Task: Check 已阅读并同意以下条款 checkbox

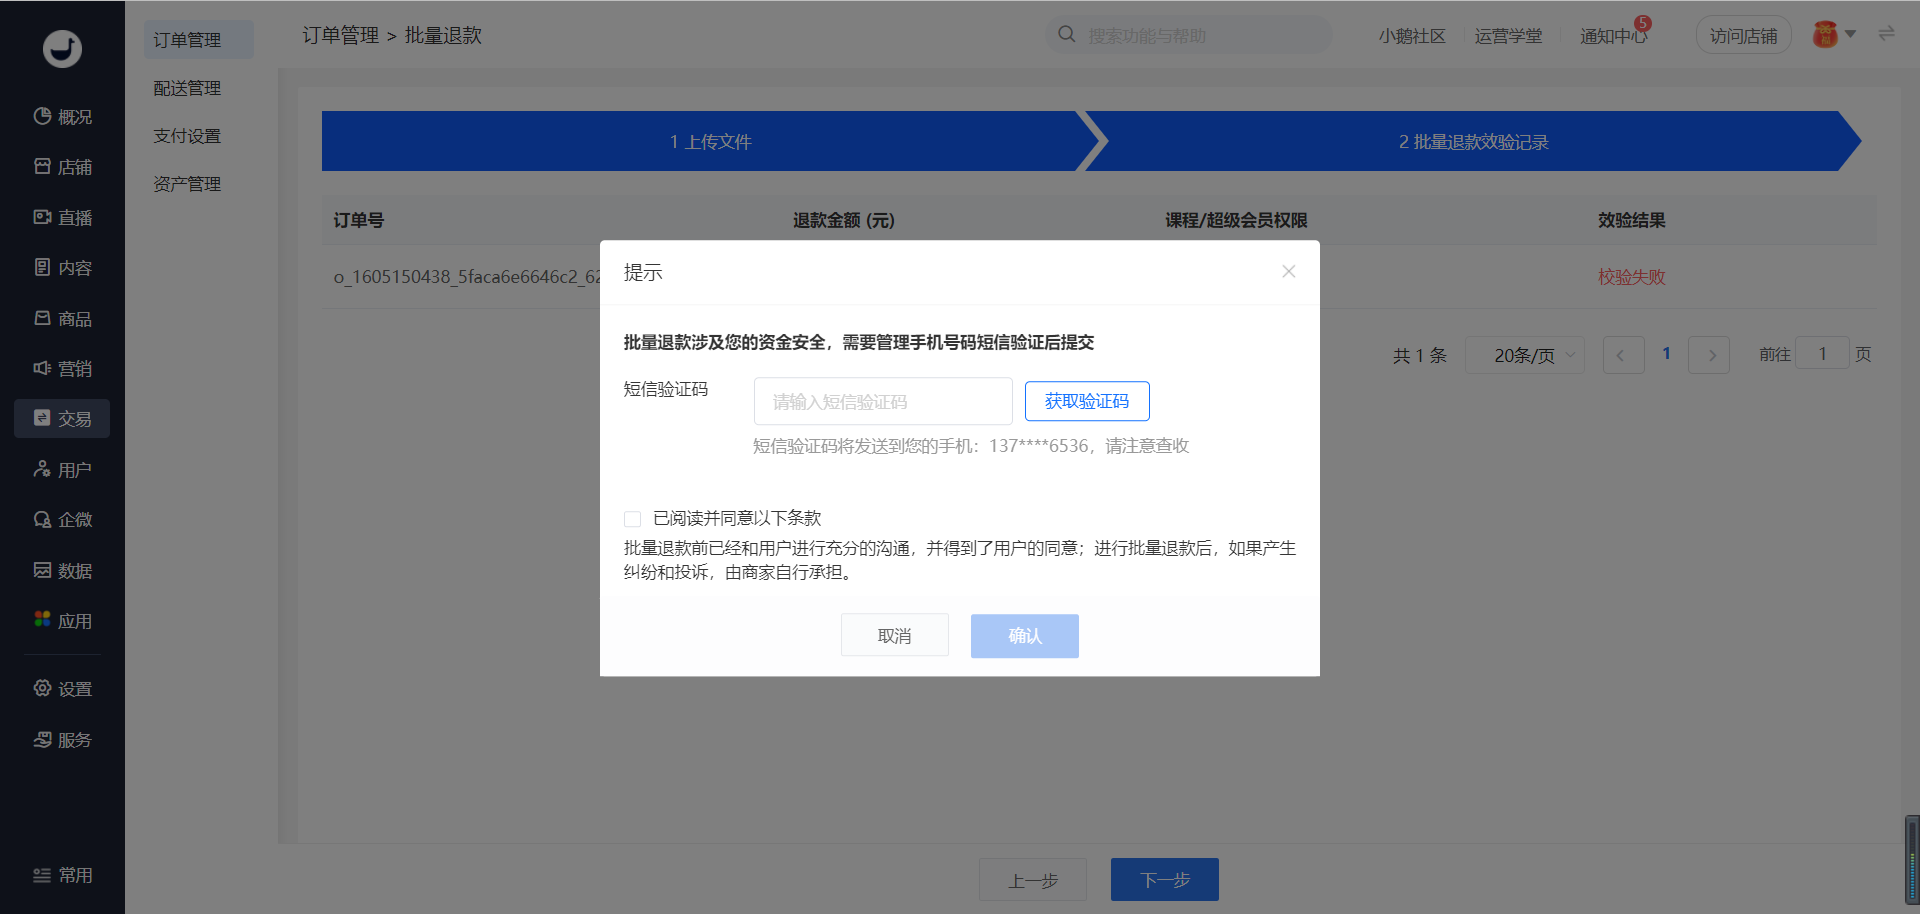Action: click(632, 519)
